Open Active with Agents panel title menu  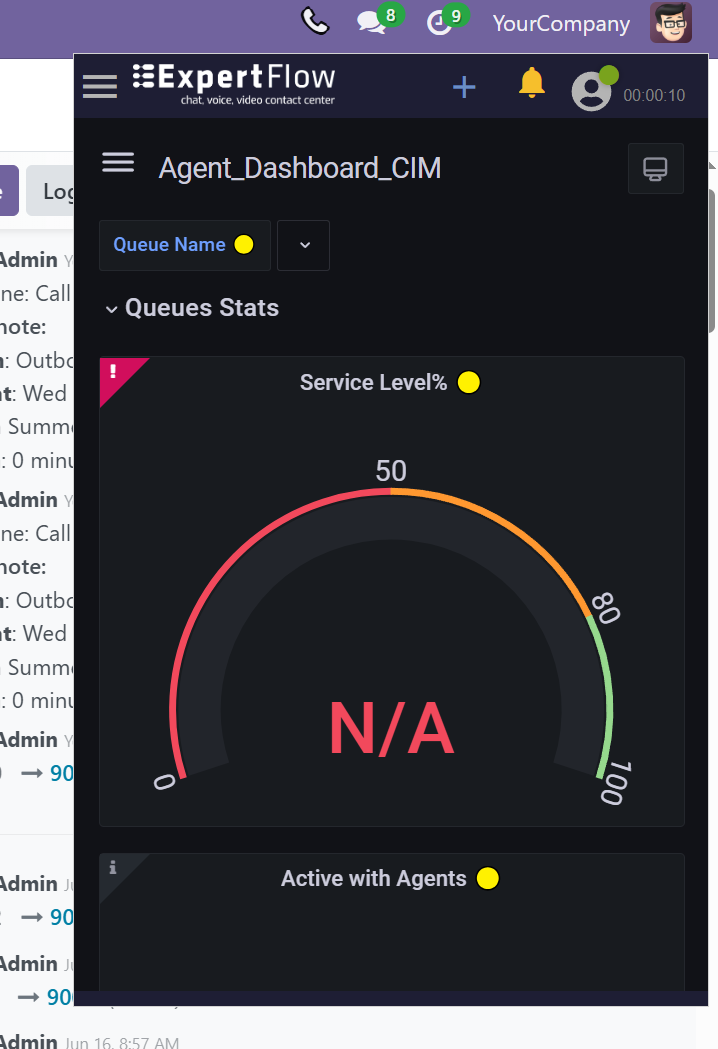pos(373,879)
